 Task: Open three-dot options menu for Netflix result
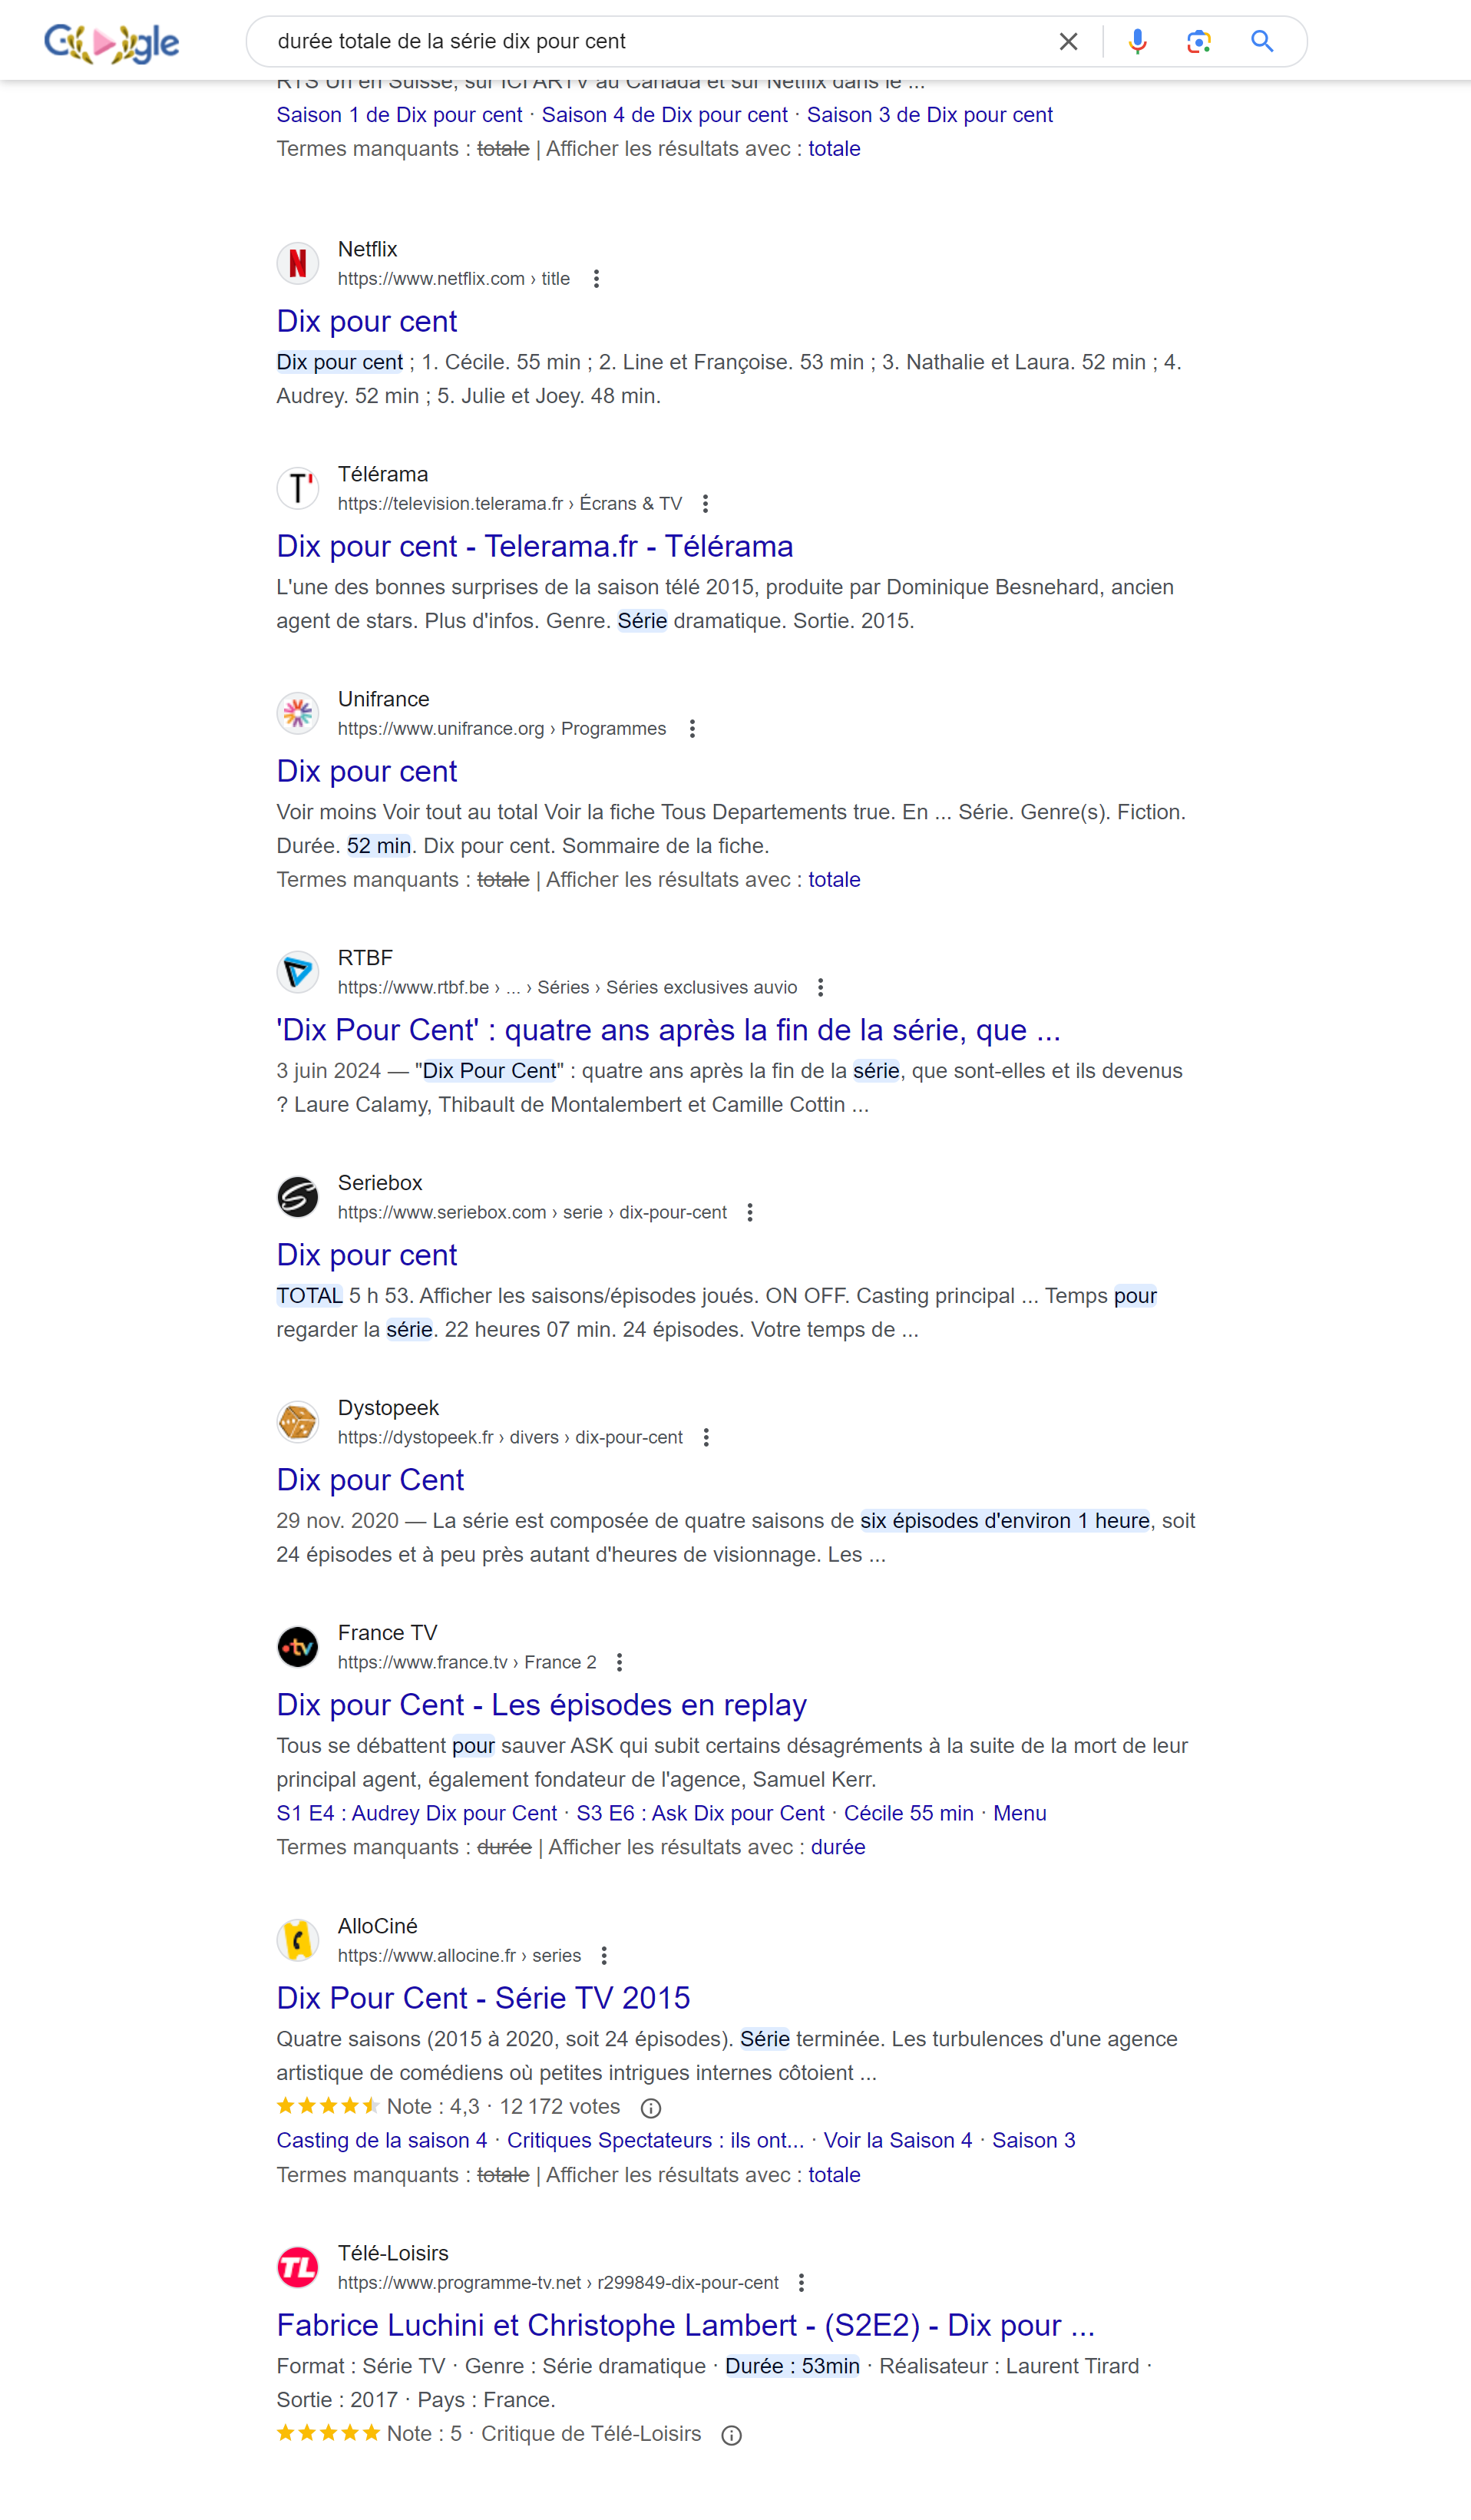[x=596, y=279]
